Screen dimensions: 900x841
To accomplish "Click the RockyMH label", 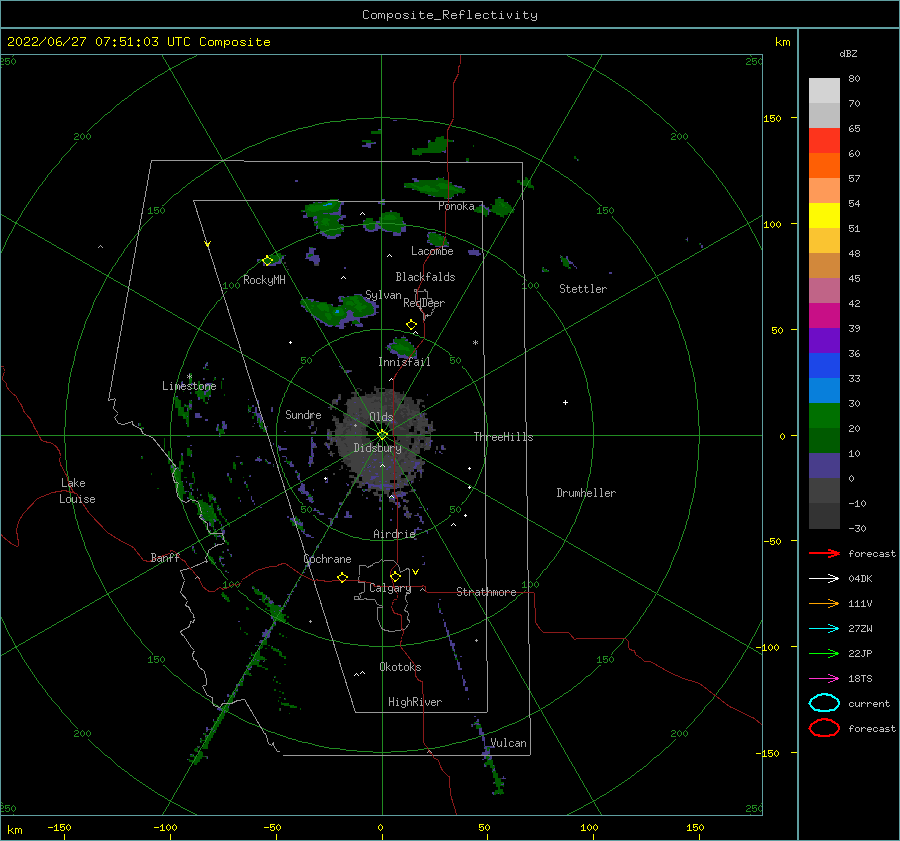I will pyautogui.click(x=264, y=280).
